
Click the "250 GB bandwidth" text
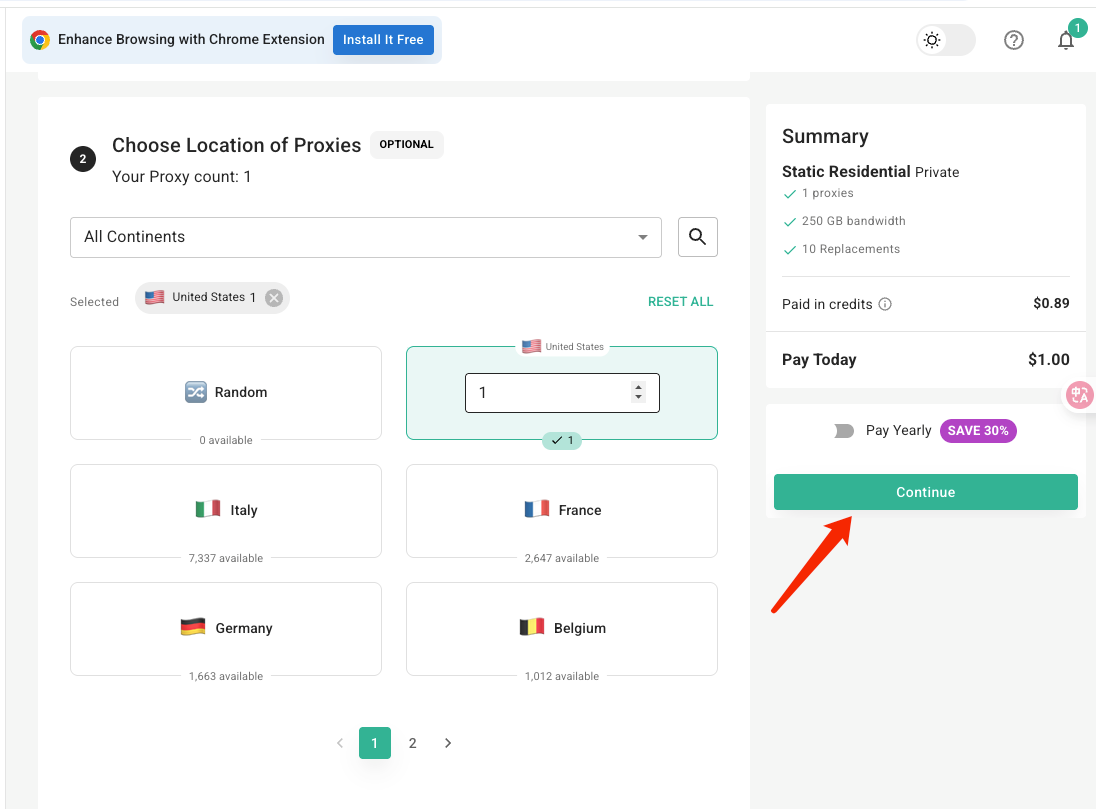click(x=853, y=221)
